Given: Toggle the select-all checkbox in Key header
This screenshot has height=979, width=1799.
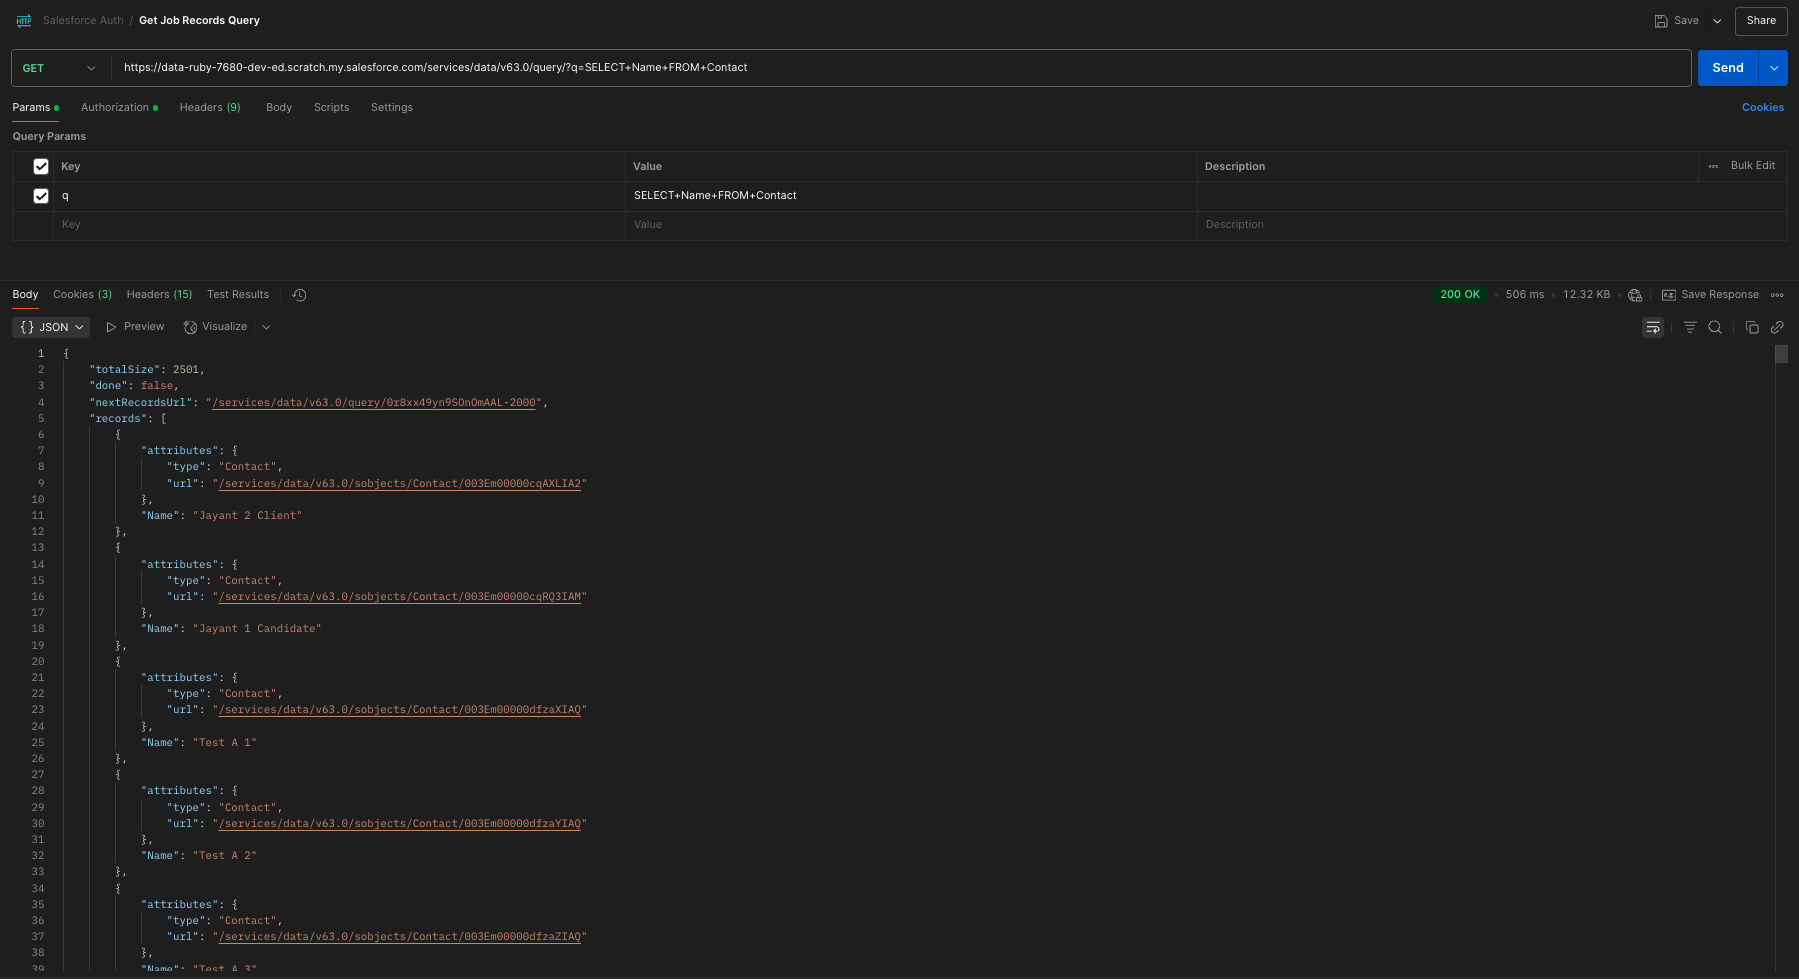Looking at the screenshot, I should pos(41,167).
